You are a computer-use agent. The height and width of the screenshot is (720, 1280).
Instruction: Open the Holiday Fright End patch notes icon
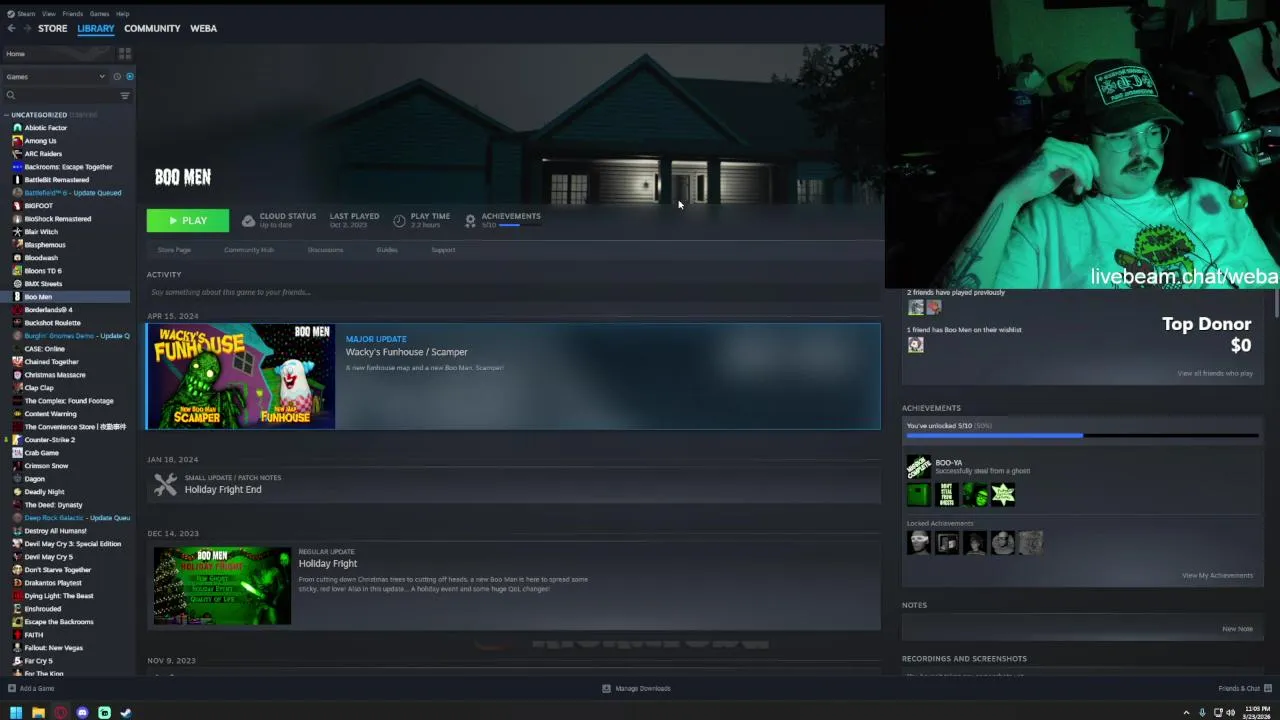(x=165, y=484)
